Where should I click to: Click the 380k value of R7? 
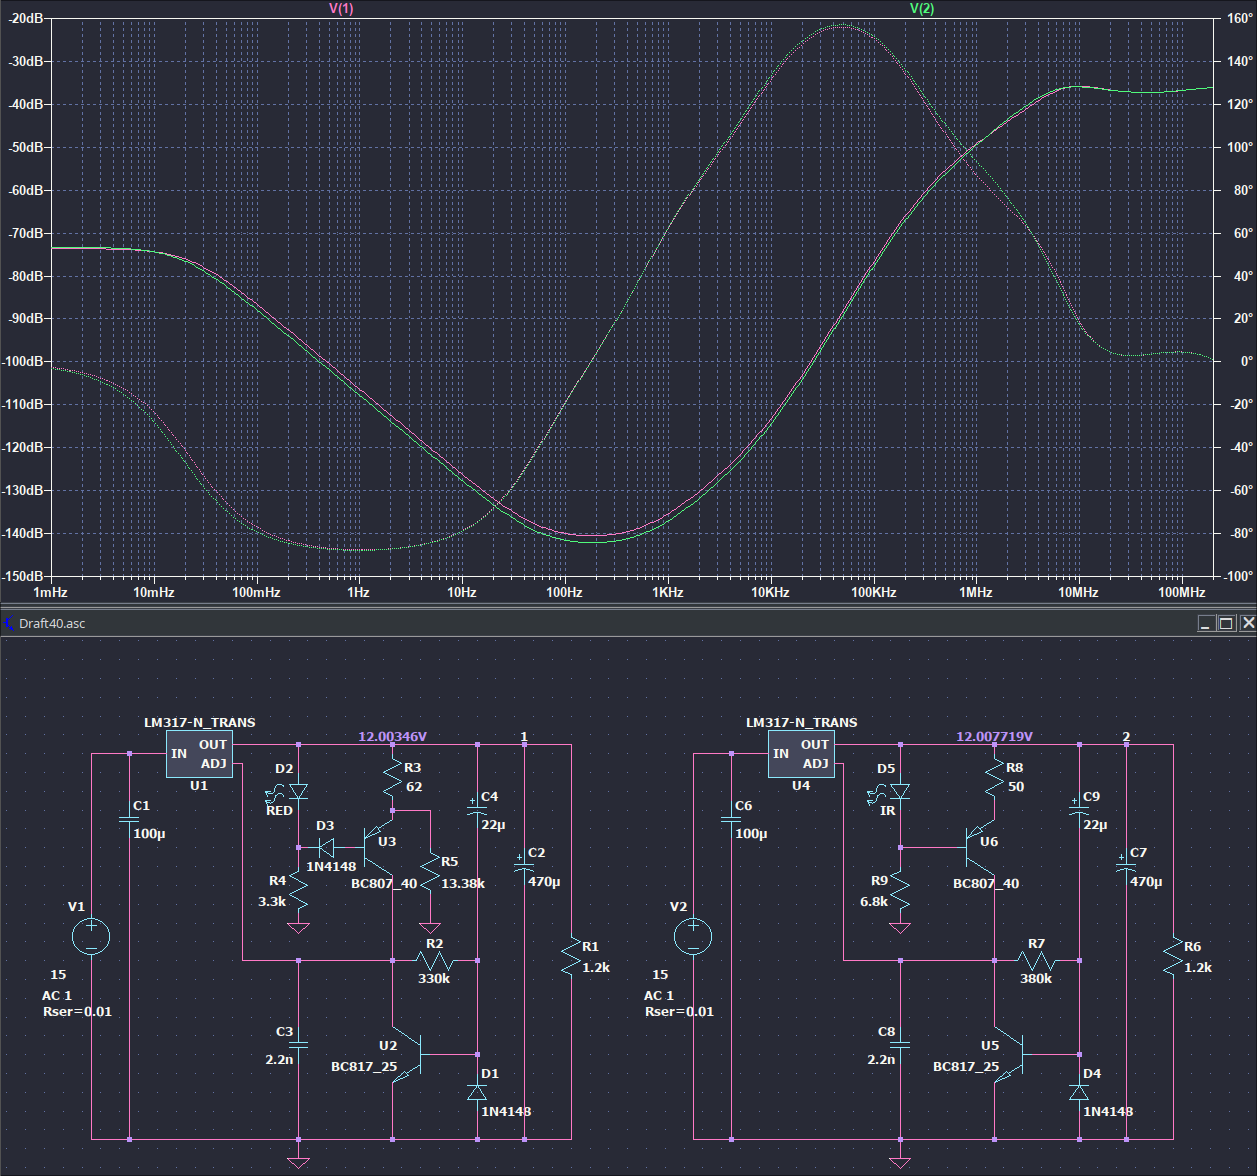coord(1036,979)
